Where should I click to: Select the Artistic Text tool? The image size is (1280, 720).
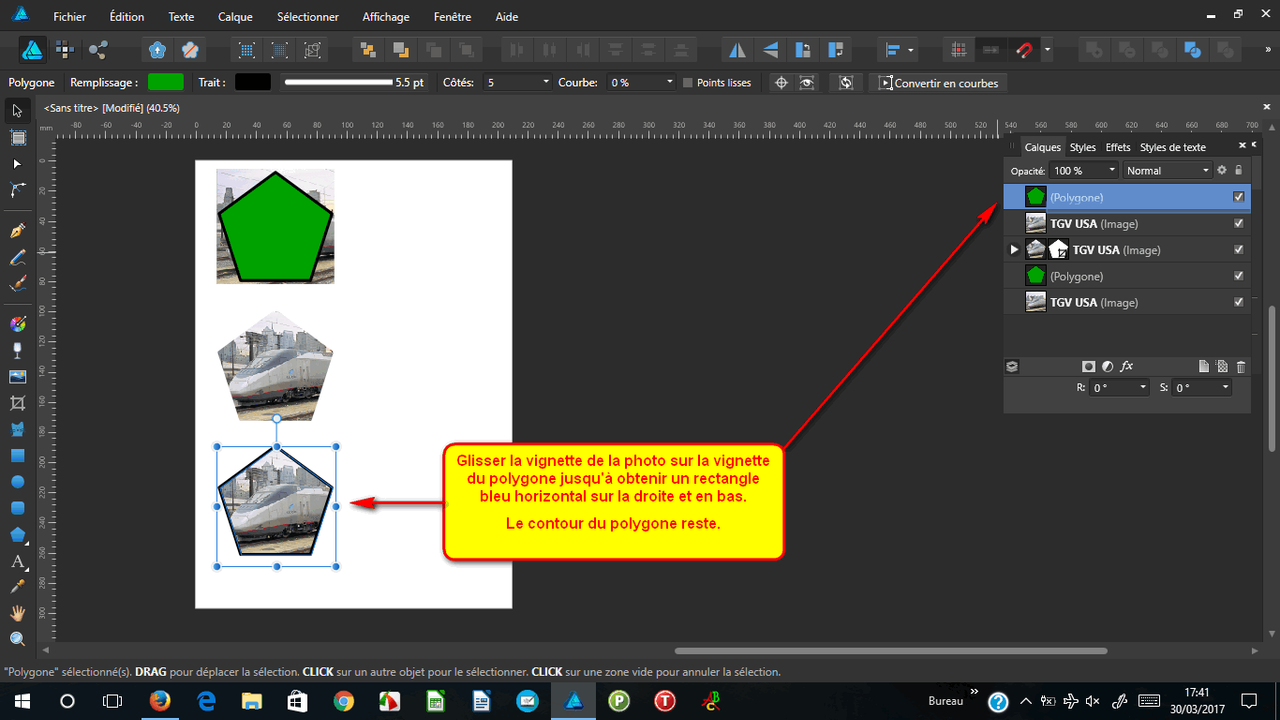coord(17,561)
